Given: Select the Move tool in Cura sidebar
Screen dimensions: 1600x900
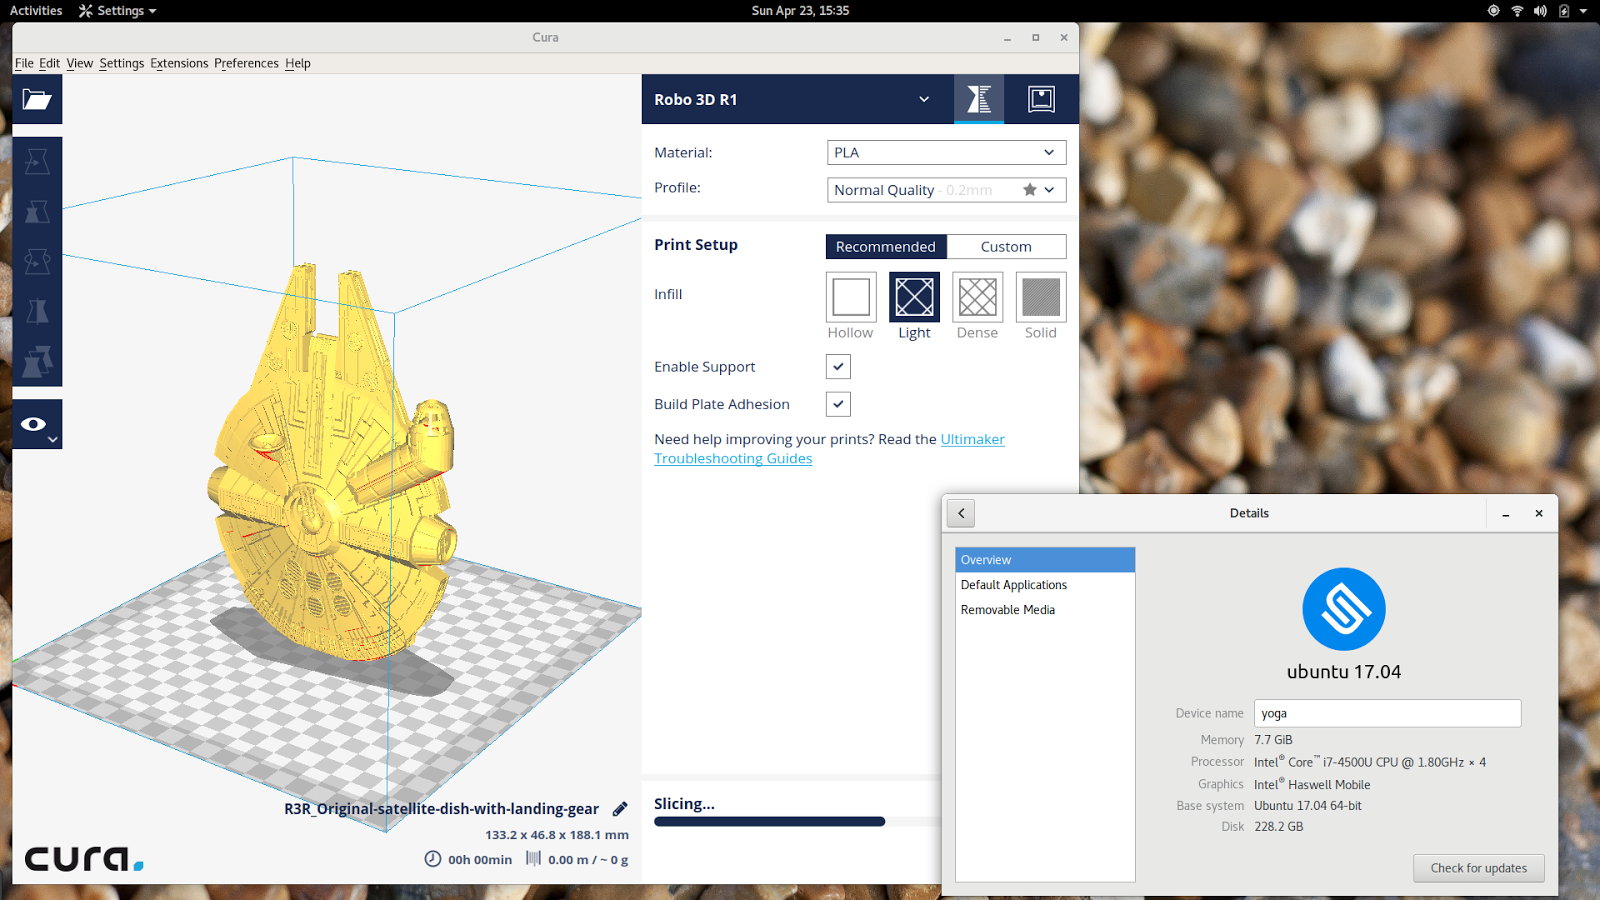Looking at the screenshot, I should (x=37, y=161).
